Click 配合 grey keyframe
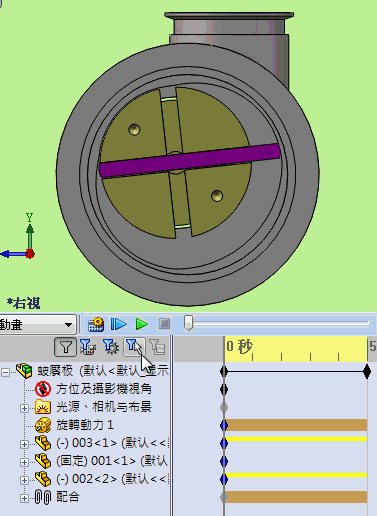Viewport: 377px width, 516px height. 224,497
